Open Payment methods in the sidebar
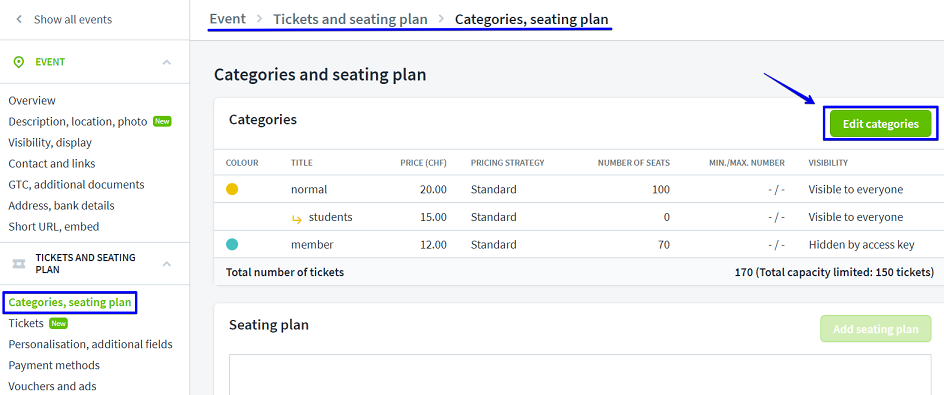This screenshot has width=944, height=395. [x=54, y=365]
